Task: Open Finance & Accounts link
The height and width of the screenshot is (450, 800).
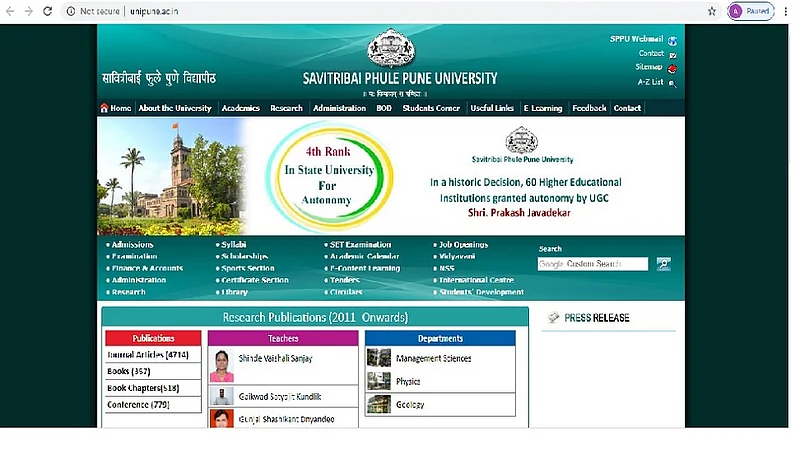Action: (x=147, y=268)
